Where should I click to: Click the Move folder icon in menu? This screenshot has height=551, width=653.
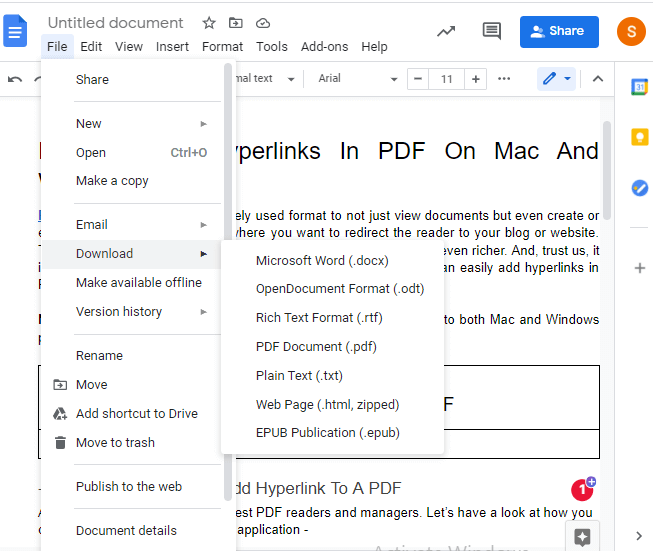(60, 385)
